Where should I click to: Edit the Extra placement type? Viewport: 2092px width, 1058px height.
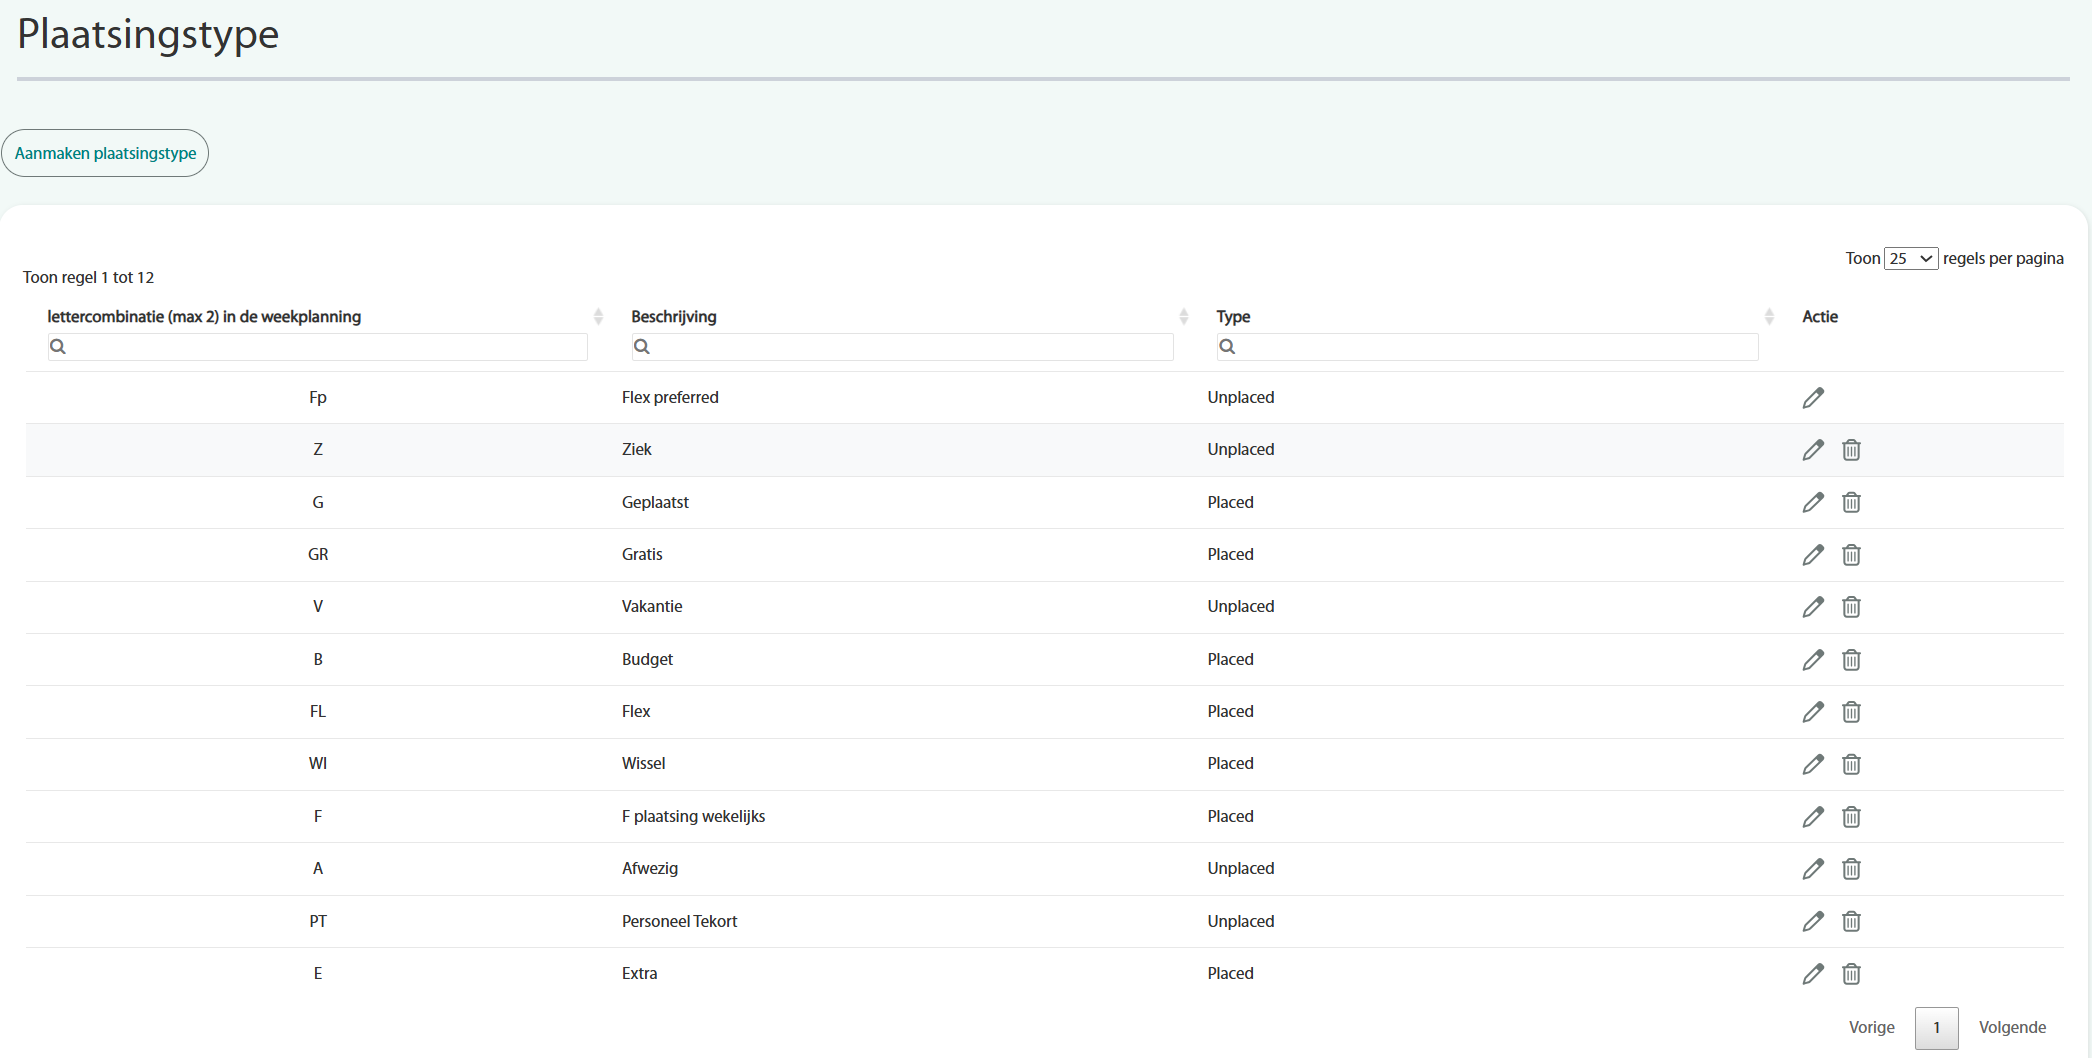coord(1812,974)
